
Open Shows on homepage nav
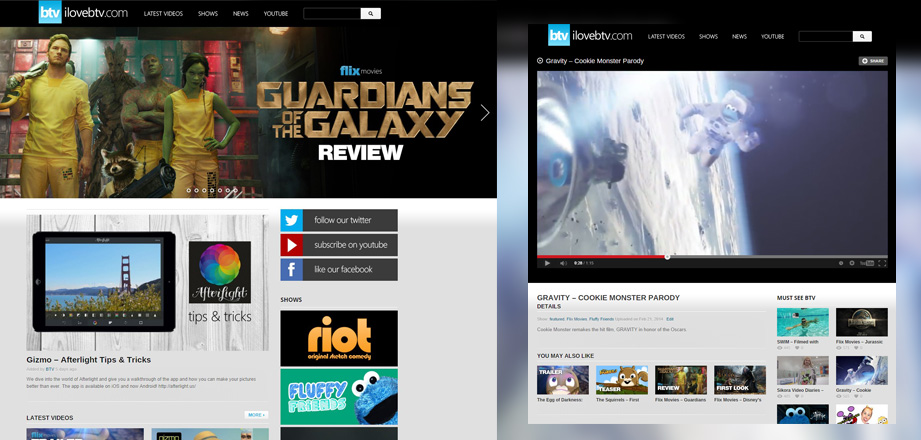[208, 14]
